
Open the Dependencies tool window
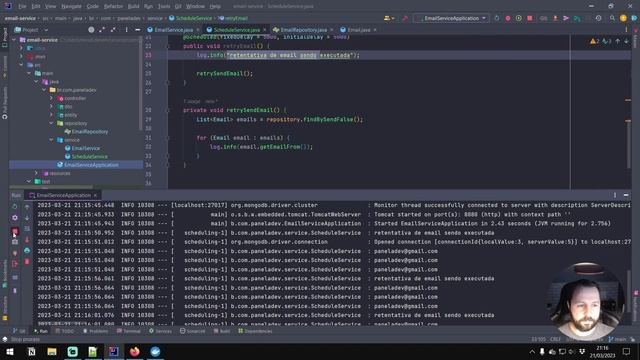pos(255,331)
